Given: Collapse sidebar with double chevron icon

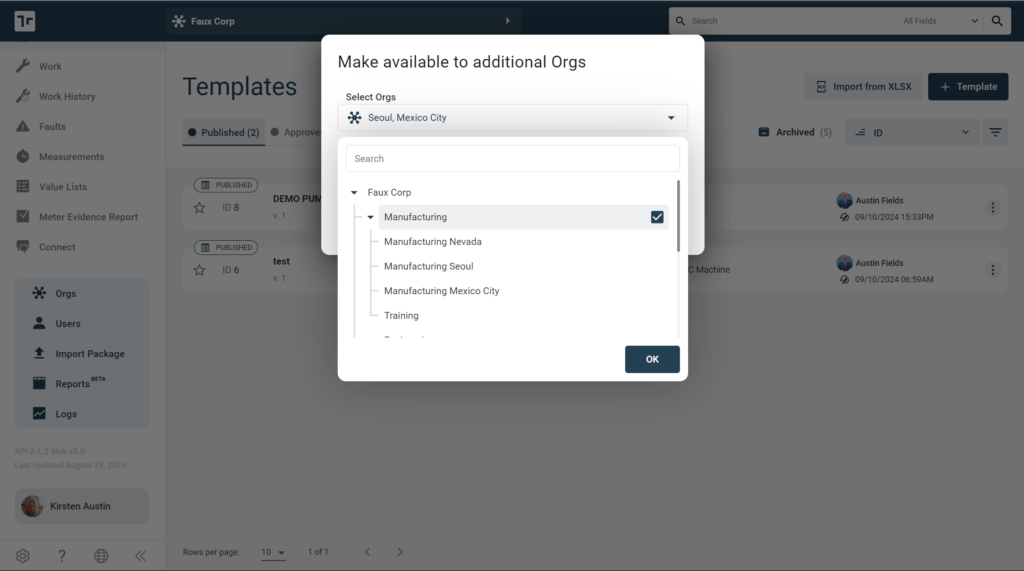Looking at the screenshot, I should pyautogui.click(x=140, y=556).
